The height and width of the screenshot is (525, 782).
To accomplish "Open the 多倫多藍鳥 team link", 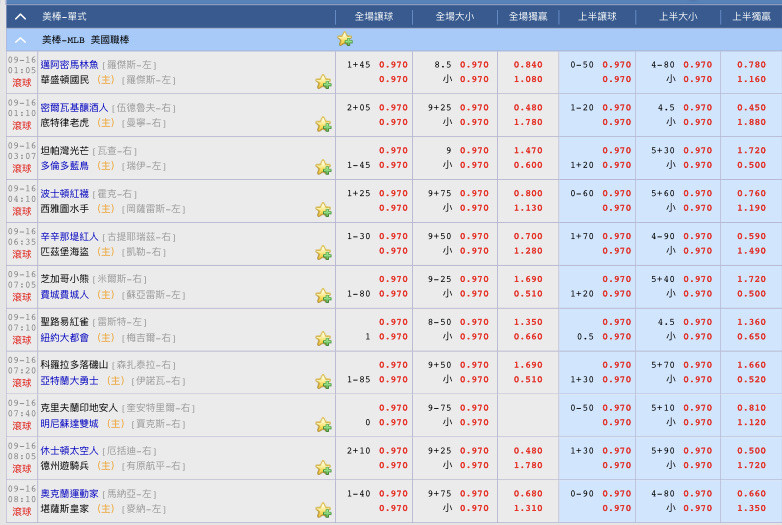I will point(64,166).
